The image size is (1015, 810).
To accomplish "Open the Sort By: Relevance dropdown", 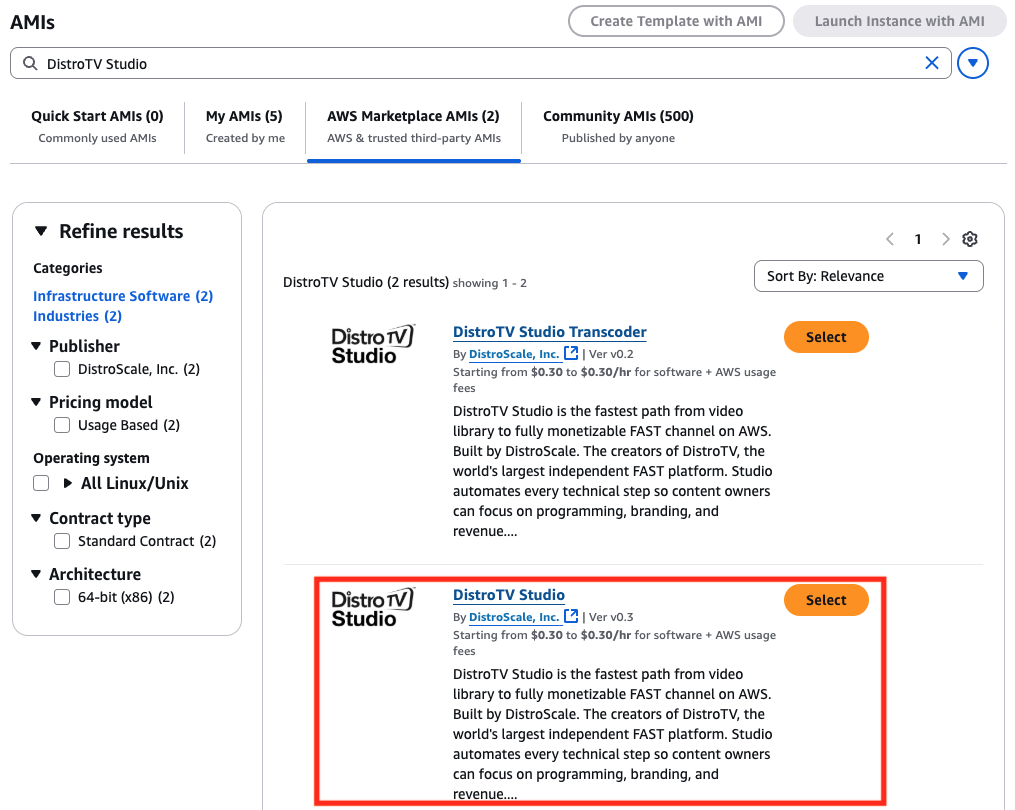I will (x=868, y=276).
